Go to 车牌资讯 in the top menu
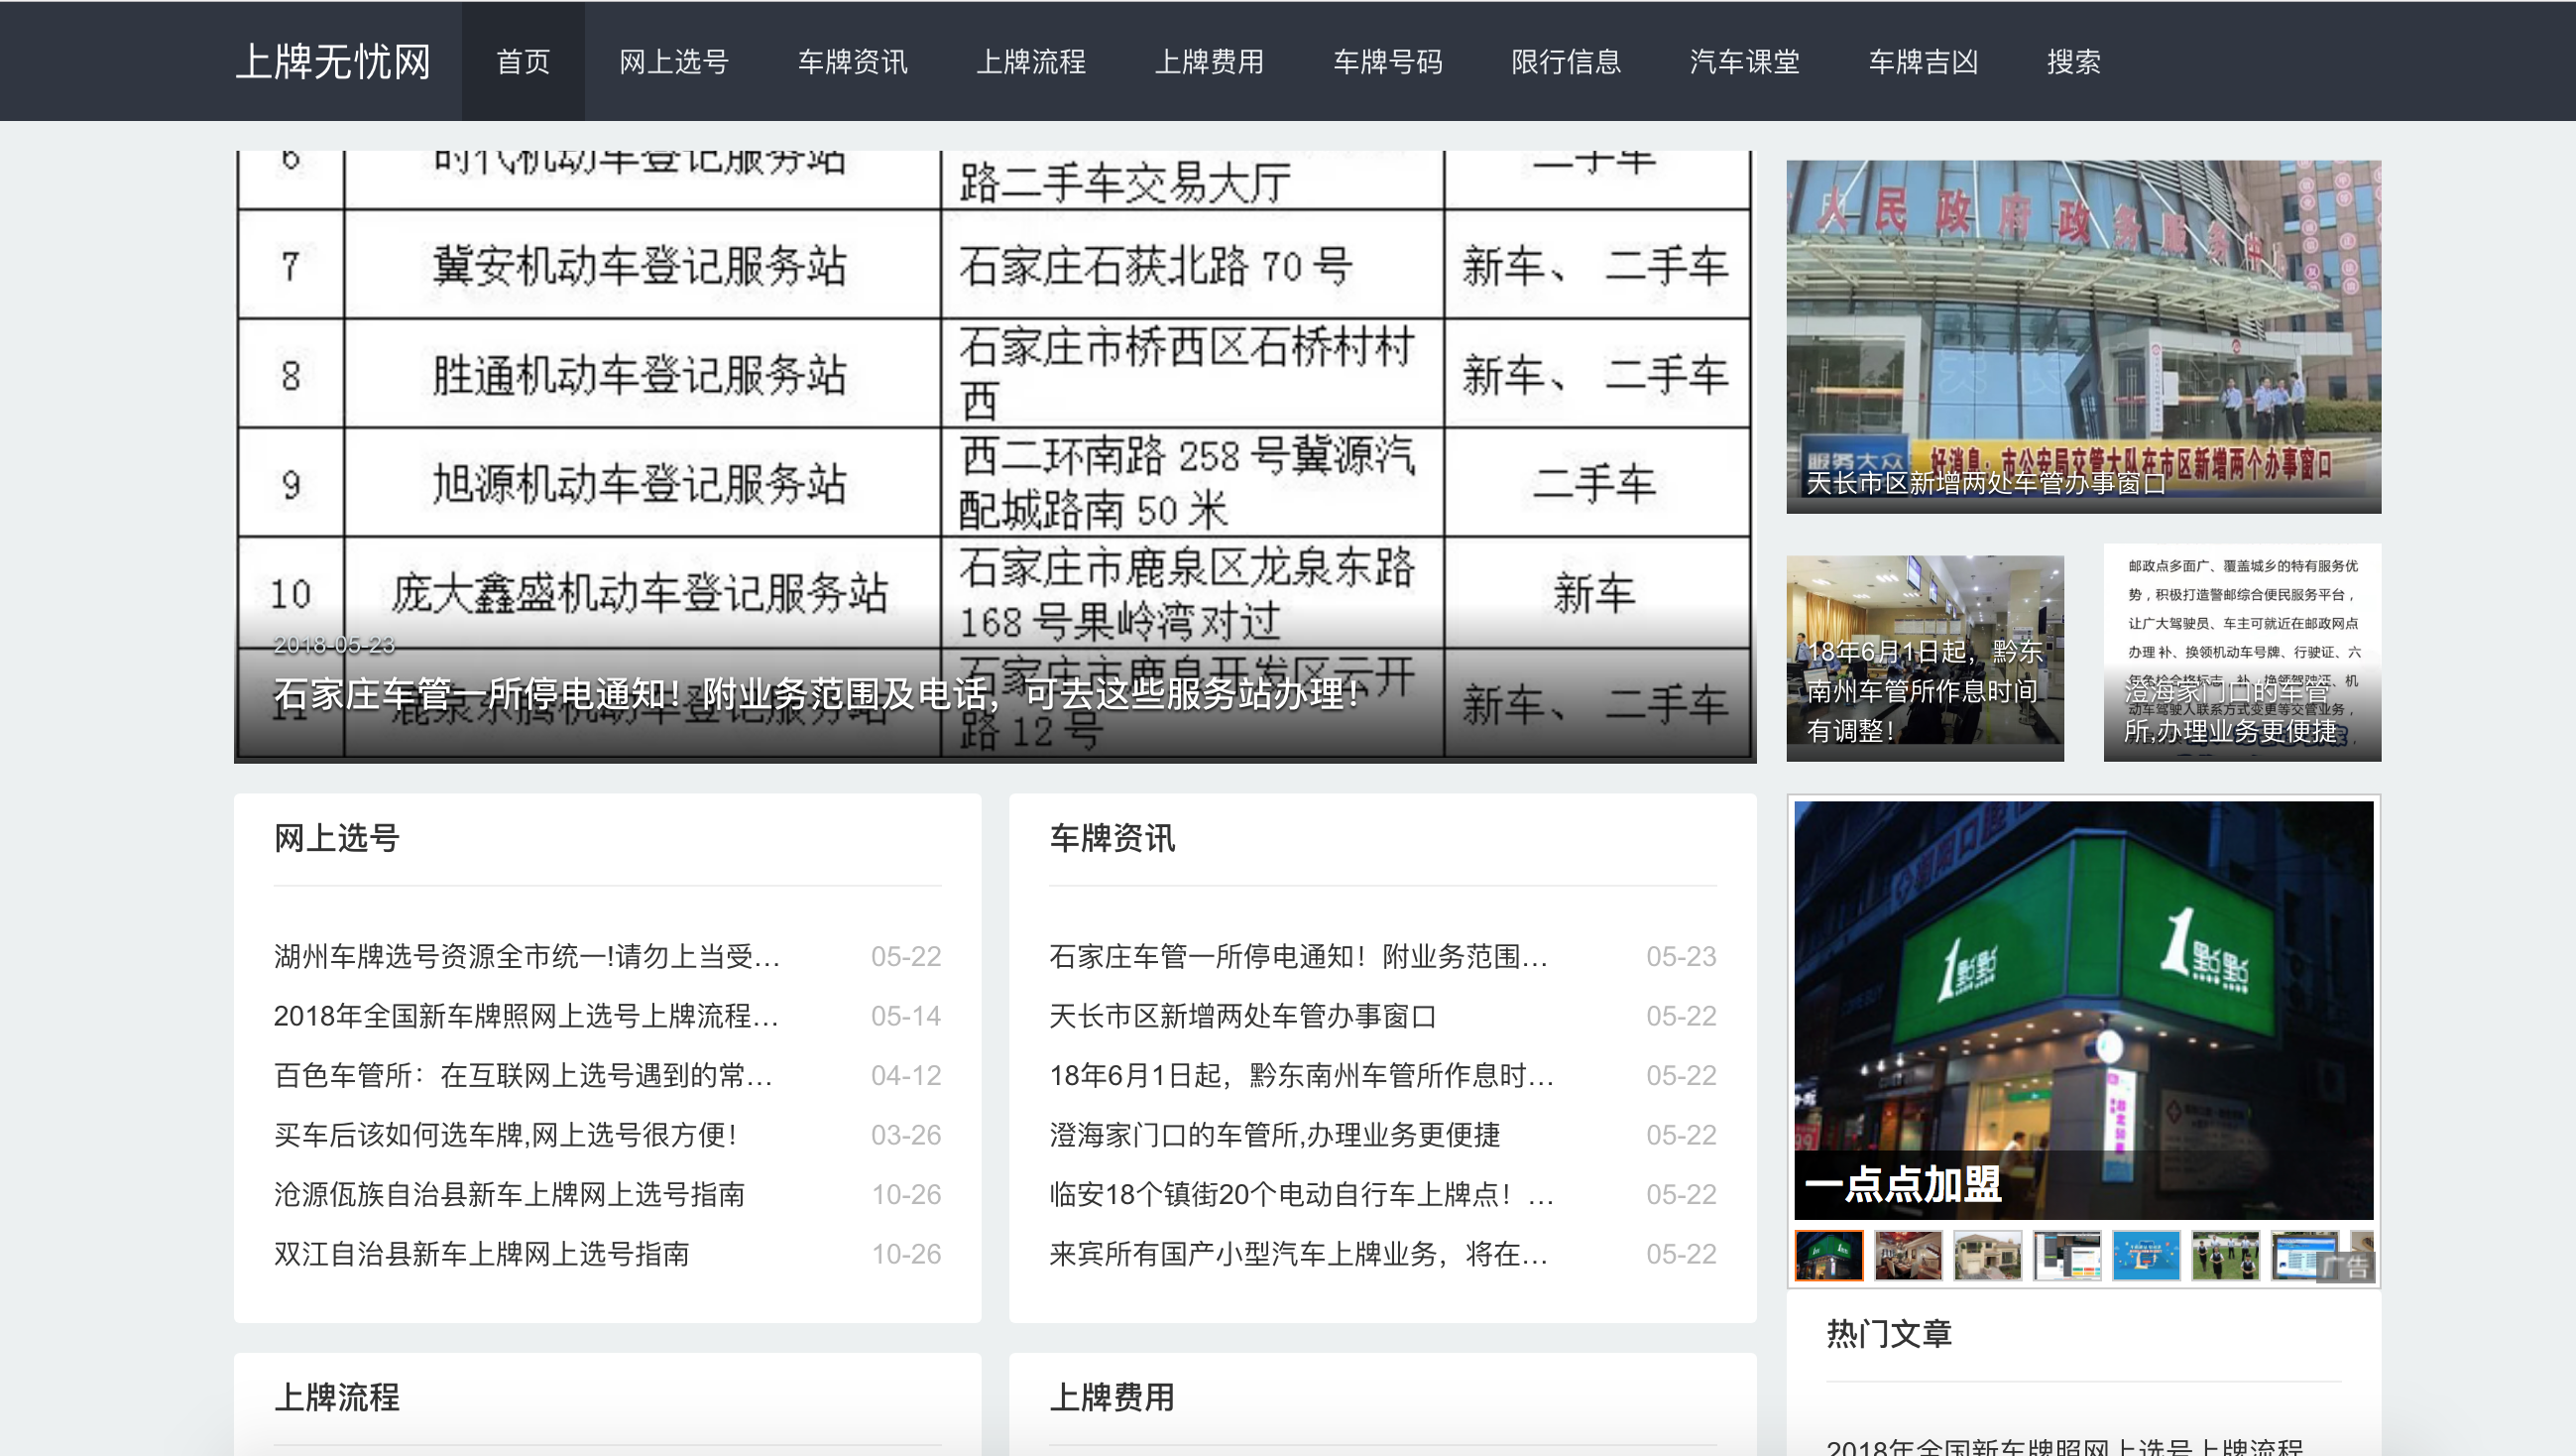Viewport: 2576px width, 1456px height. click(x=853, y=62)
